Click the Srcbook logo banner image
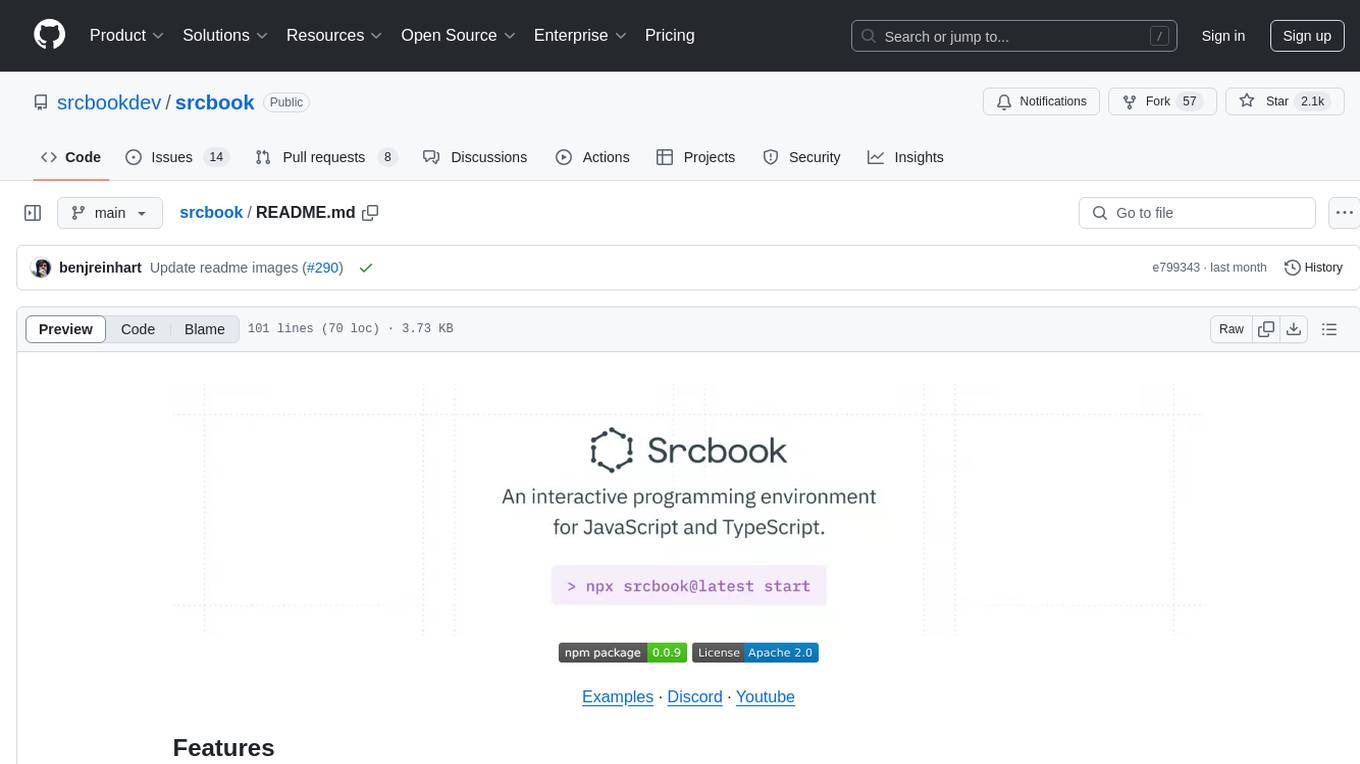1360x764 pixels. pyautogui.click(x=689, y=510)
